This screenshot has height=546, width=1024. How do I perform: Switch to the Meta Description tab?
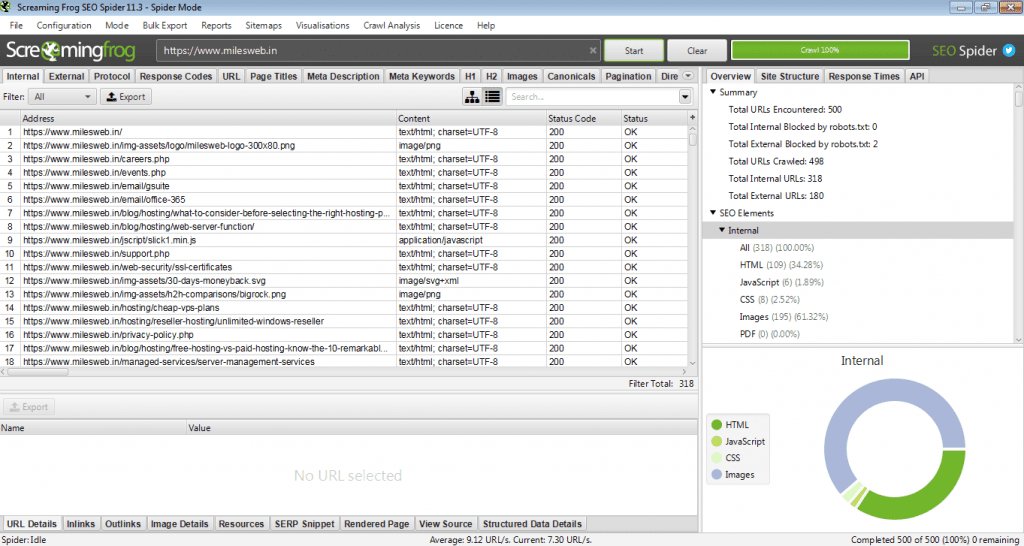[x=344, y=76]
